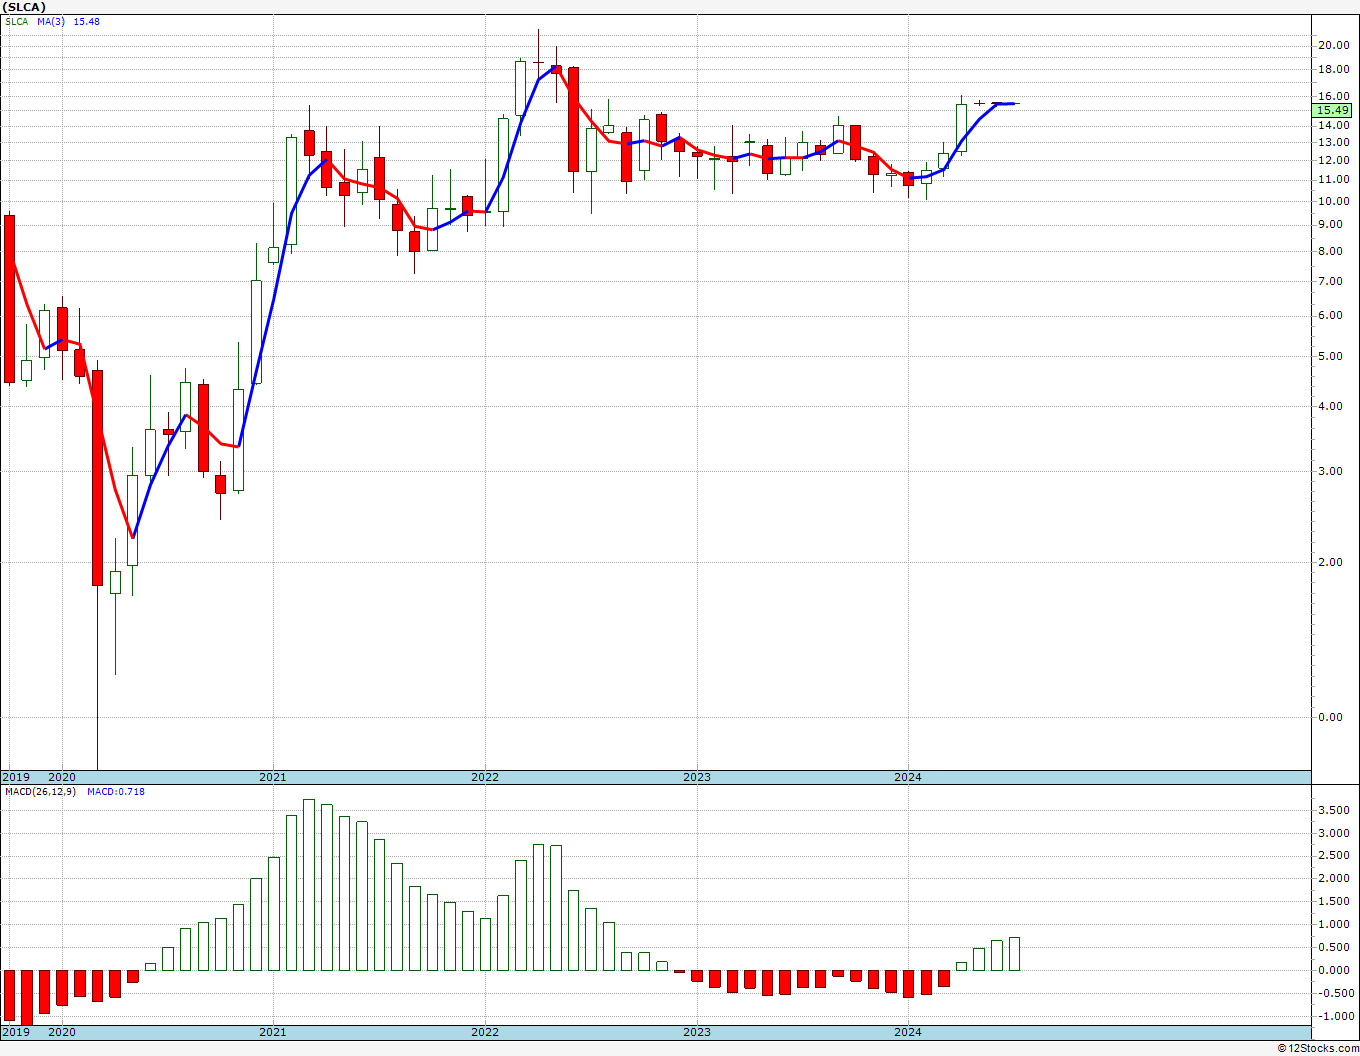Click 2024 on the MACD panel time axis
This screenshot has width=1360, height=1056.
(x=908, y=1032)
